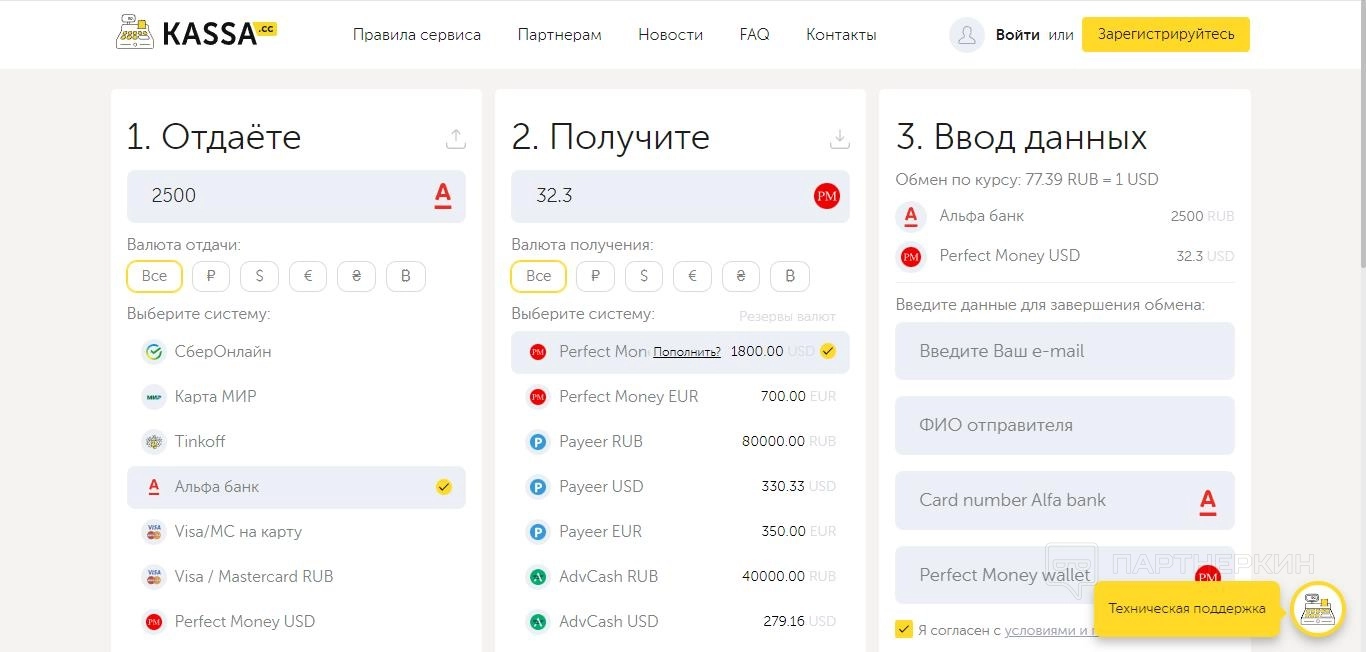The height and width of the screenshot is (652, 1366).
Task: Select Все filter under Валюта отдачи
Action: tap(154, 276)
